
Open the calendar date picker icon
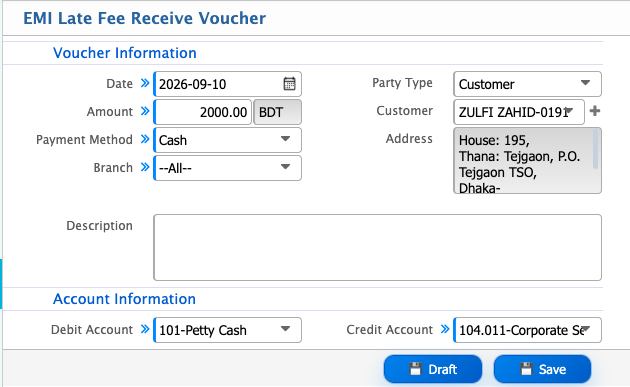[x=289, y=84]
